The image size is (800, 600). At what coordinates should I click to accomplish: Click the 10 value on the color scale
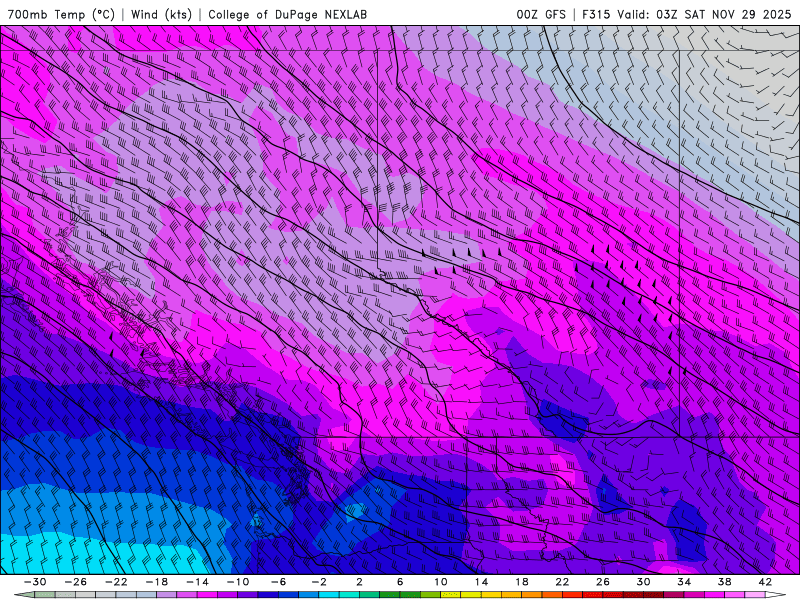[440, 582]
